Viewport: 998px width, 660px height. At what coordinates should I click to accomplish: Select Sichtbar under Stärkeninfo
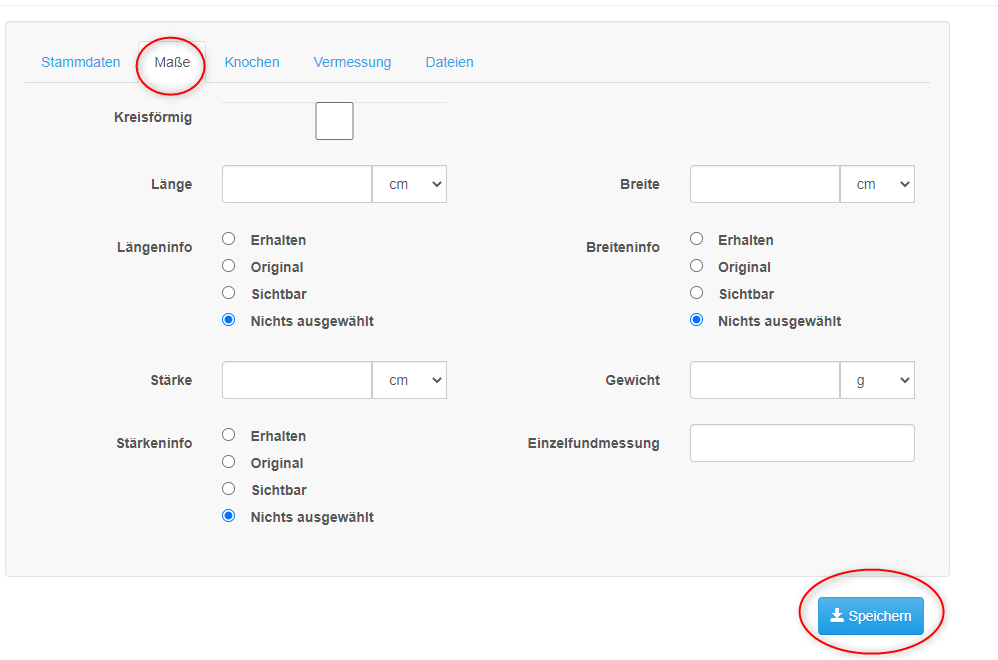pyautogui.click(x=228, y=488)
